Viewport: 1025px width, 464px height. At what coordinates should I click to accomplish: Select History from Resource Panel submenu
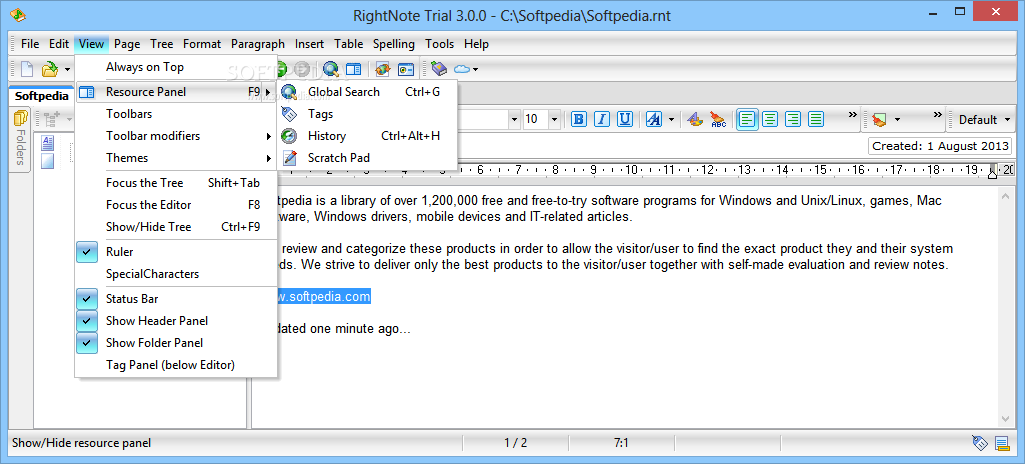click(x=367, y=136)
